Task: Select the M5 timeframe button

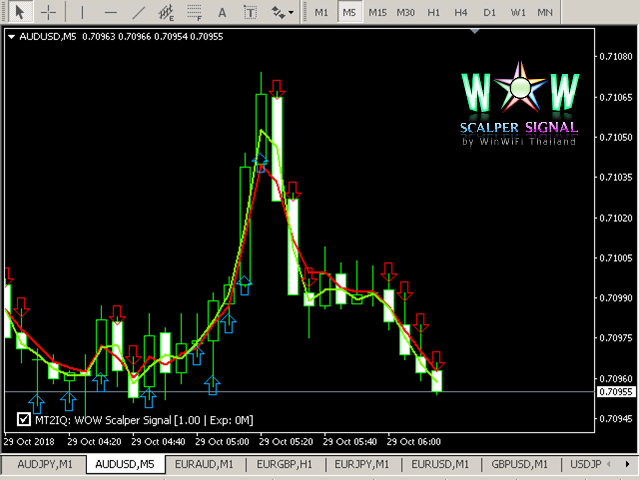Action: tap(349, 13)
